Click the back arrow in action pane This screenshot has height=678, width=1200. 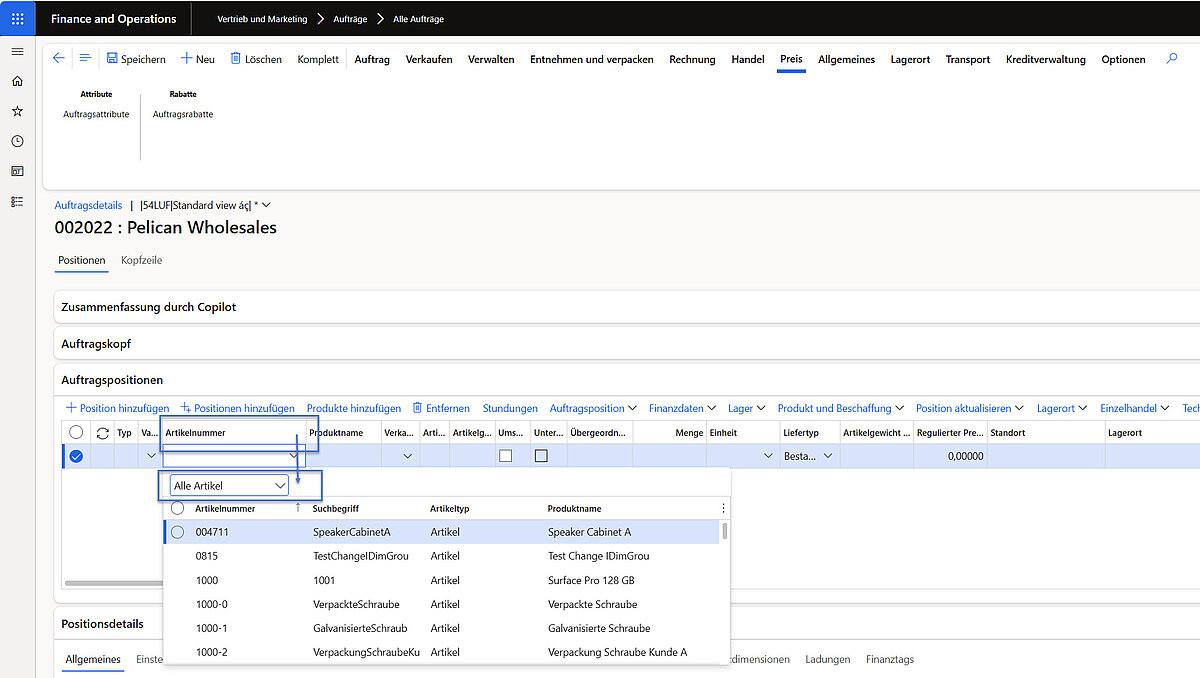58,59
